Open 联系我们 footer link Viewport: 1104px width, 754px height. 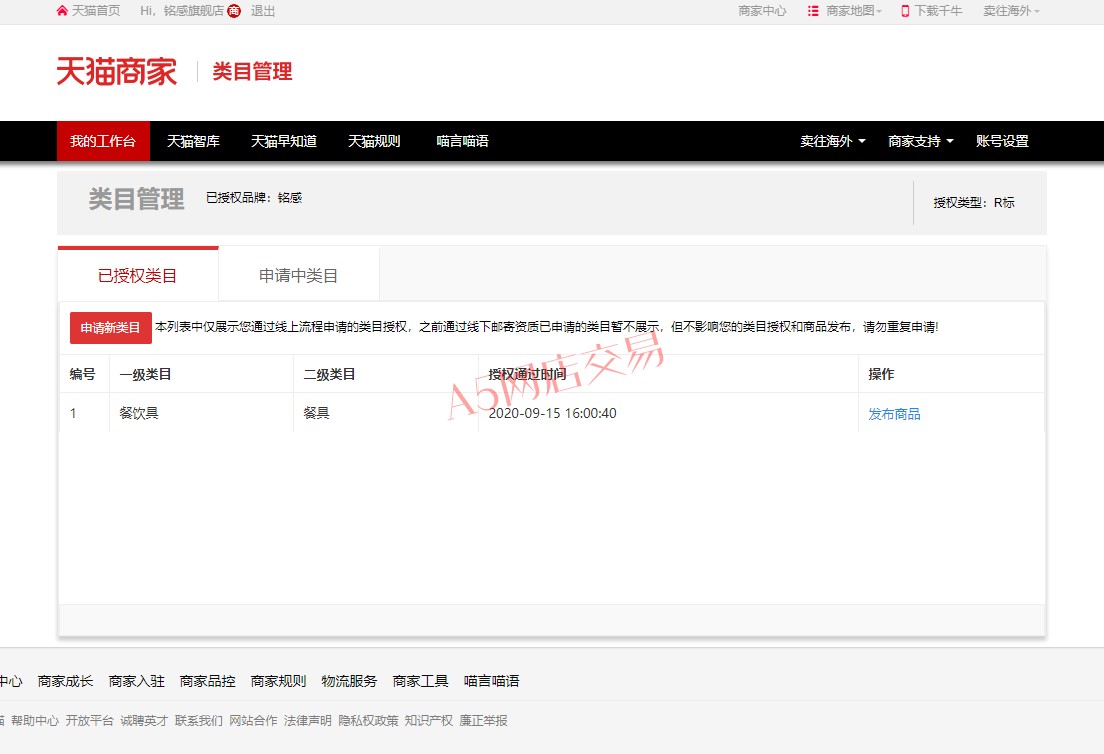(199, 720)
